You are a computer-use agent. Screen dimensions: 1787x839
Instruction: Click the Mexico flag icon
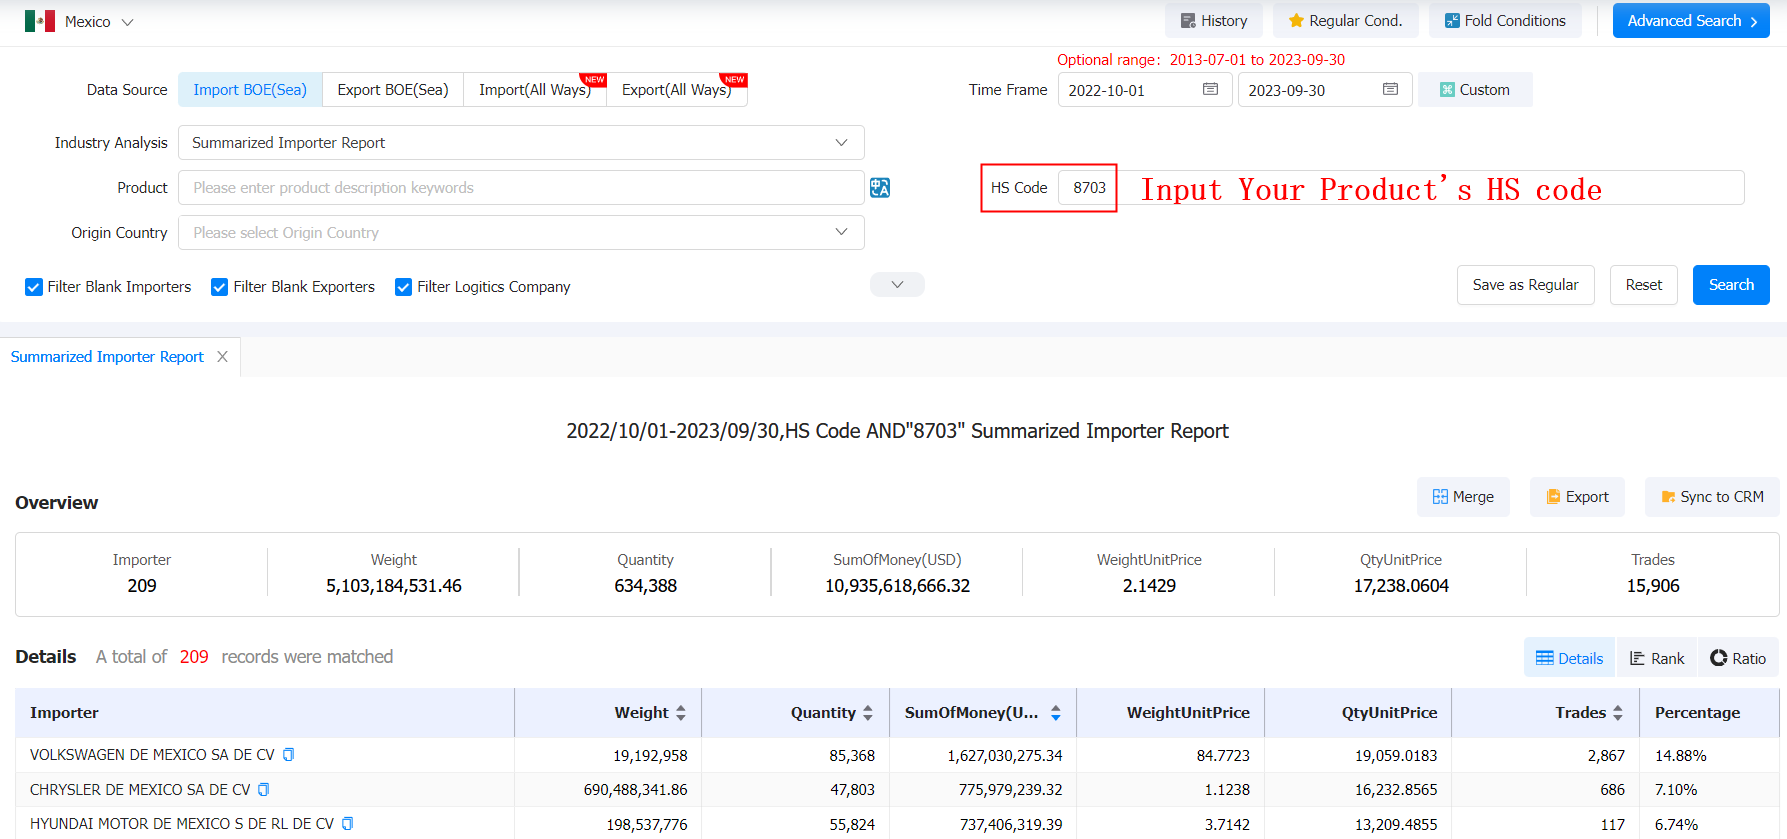[40, 21]
